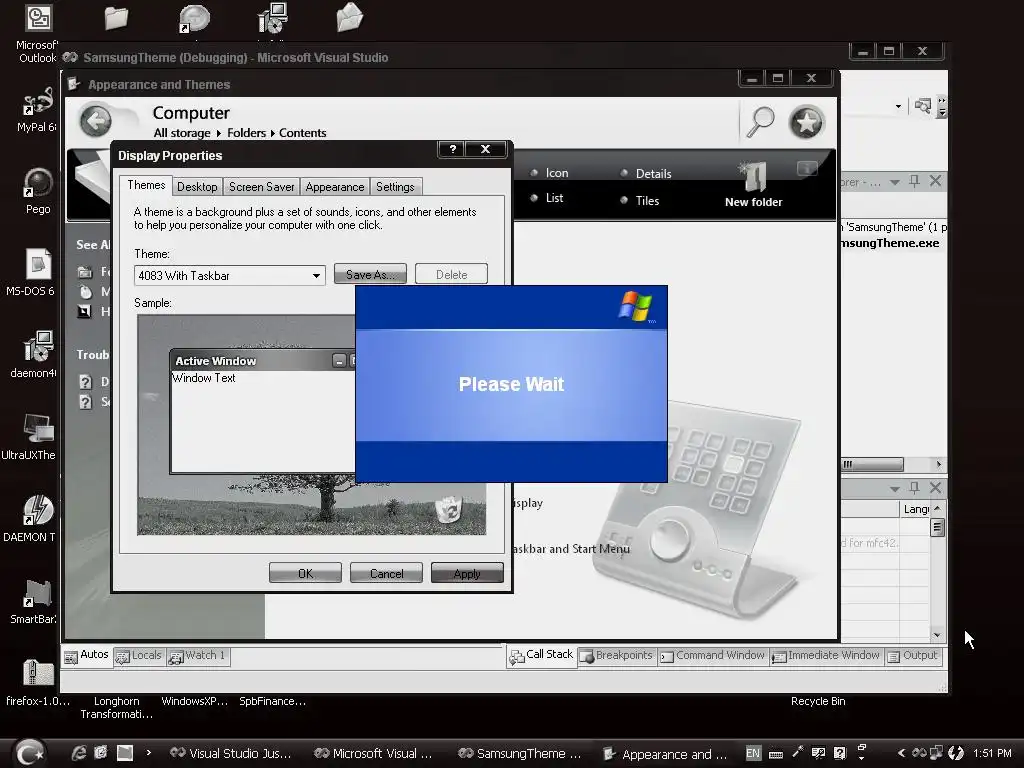Click the Active Window sample thumbnail
This screenshot has width=1024, height=768.
pos(261,411)
